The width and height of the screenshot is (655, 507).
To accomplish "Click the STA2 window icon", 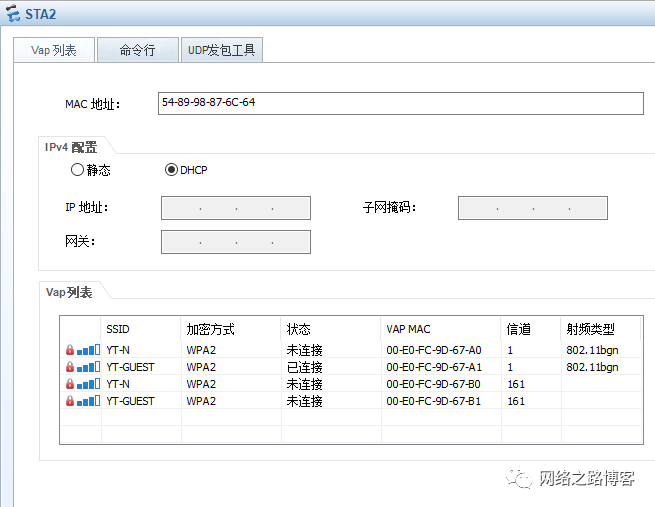I will point(13,13).
